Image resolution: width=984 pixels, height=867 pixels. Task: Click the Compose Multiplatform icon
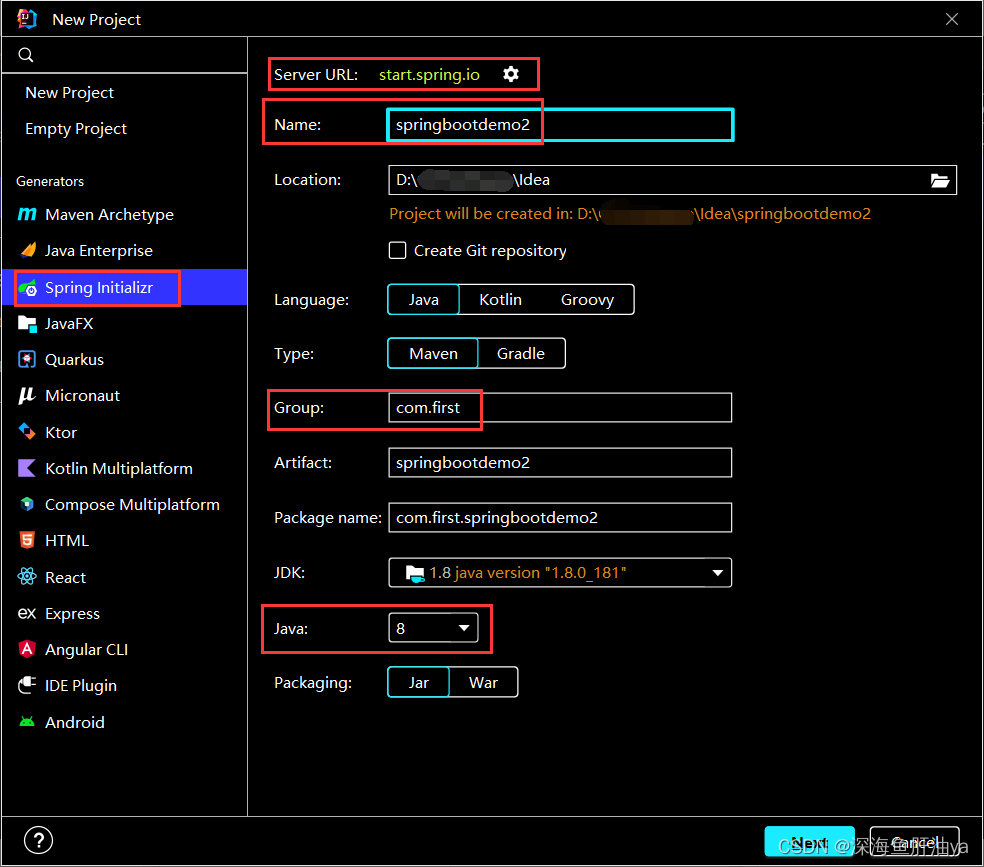(x=27, y=504)
